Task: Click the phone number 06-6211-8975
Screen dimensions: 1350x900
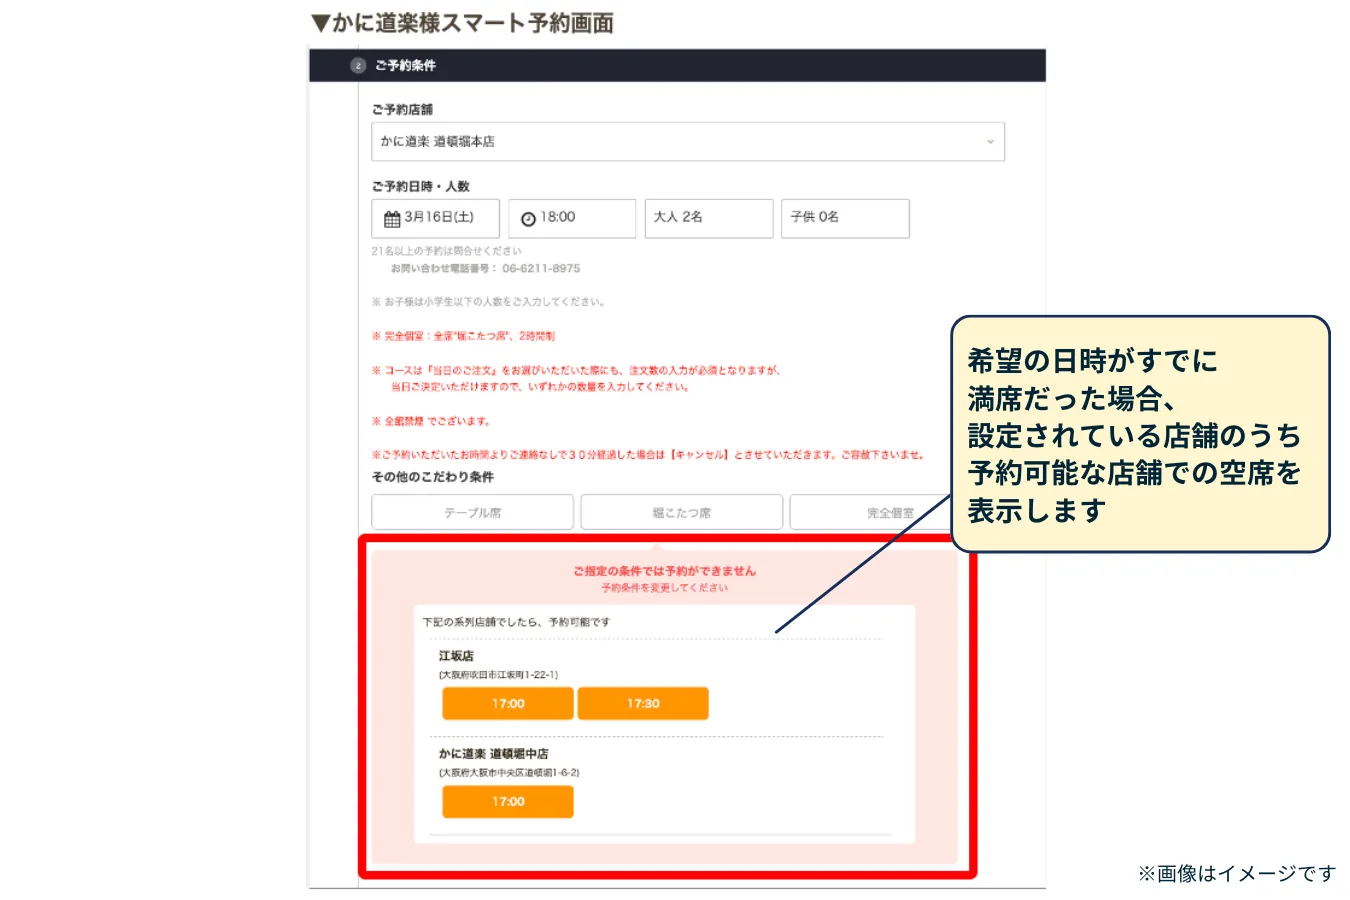Action: [541, 268]
